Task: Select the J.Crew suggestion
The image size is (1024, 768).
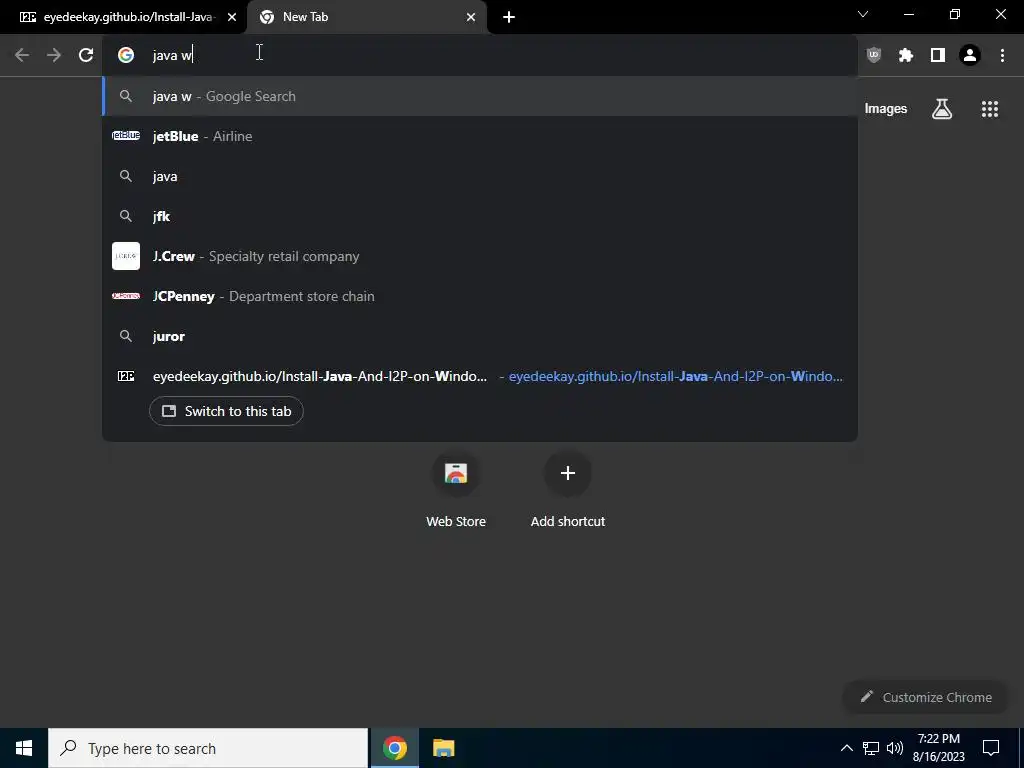Action: pos(480,256)
